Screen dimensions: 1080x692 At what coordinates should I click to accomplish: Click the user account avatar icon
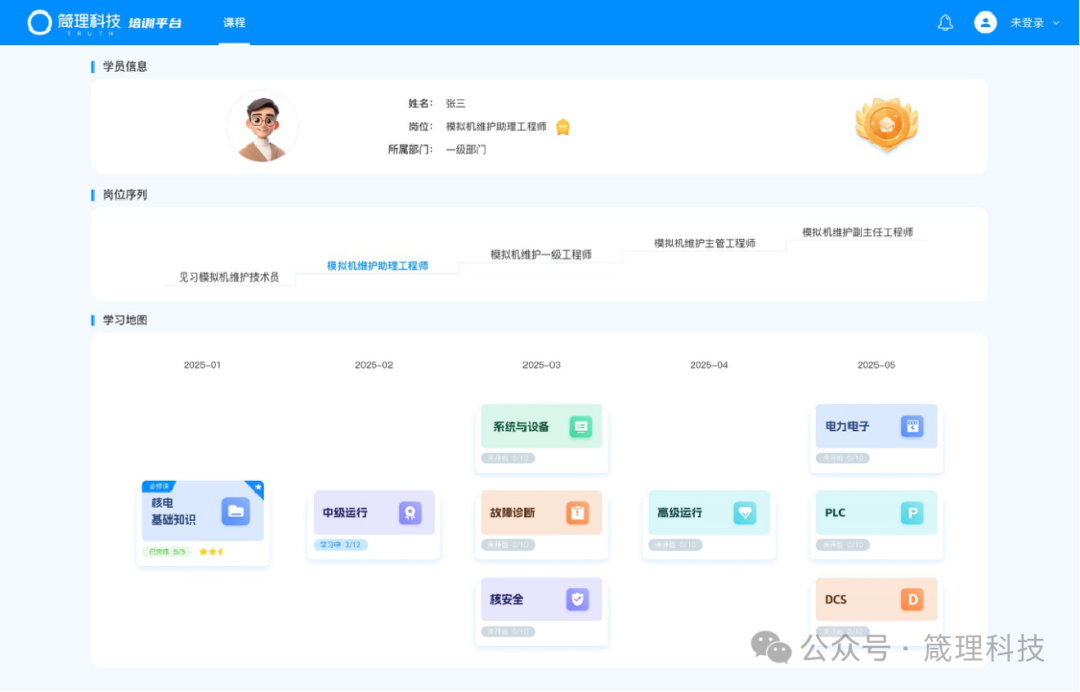click(985, 23)
